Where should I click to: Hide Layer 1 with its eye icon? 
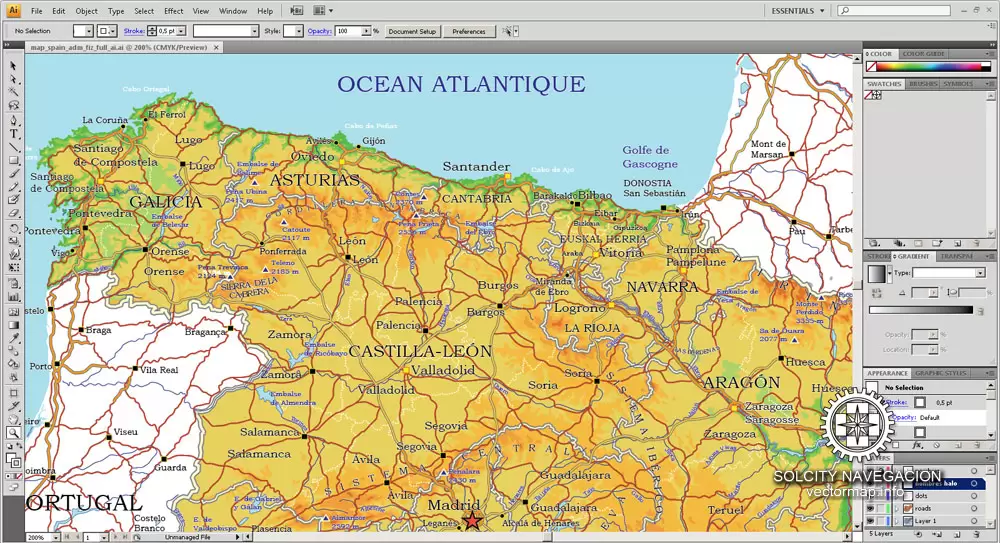871,521
